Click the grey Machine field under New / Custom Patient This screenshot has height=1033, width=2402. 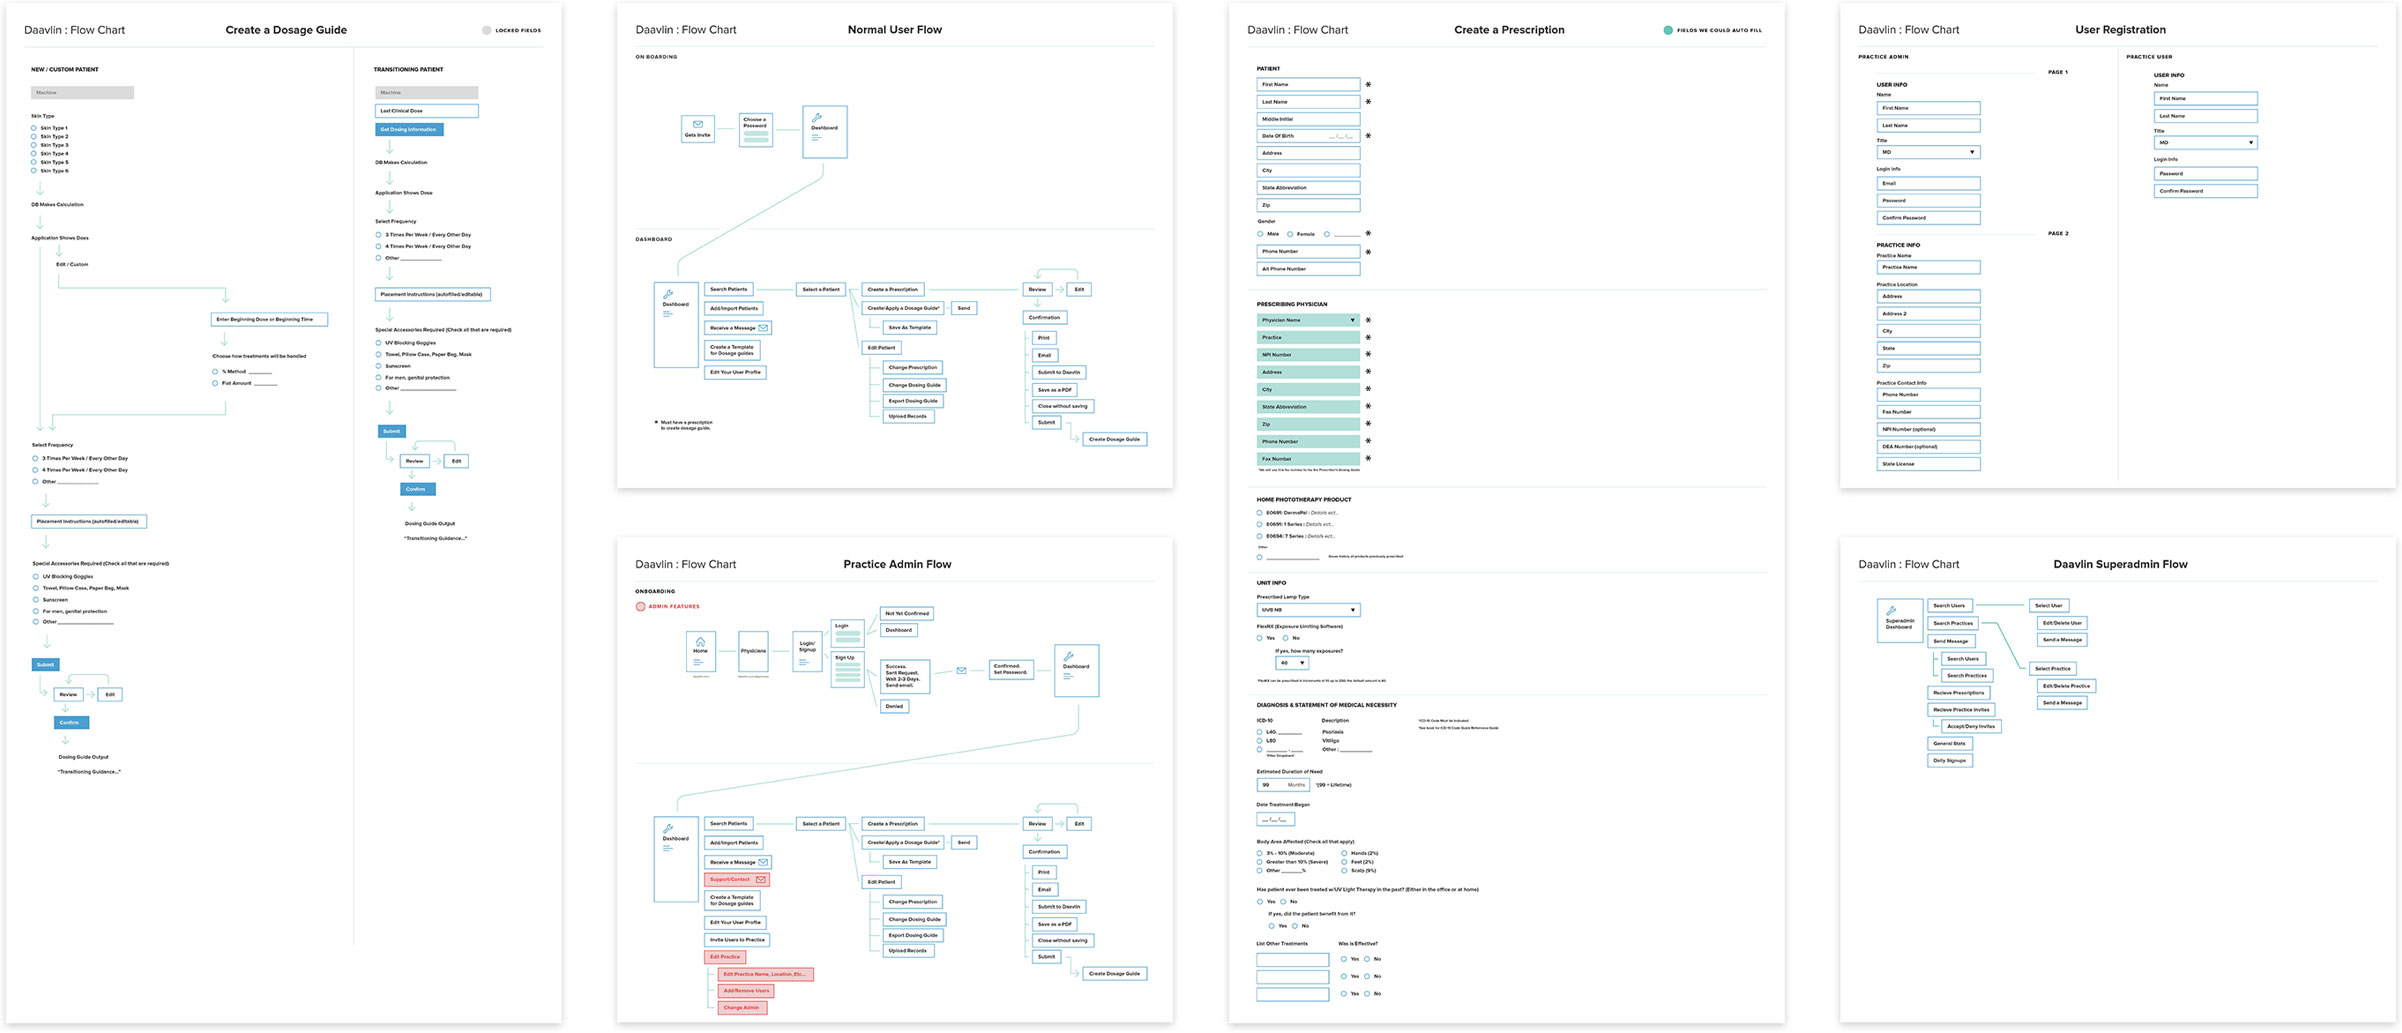tap(82, 93)
